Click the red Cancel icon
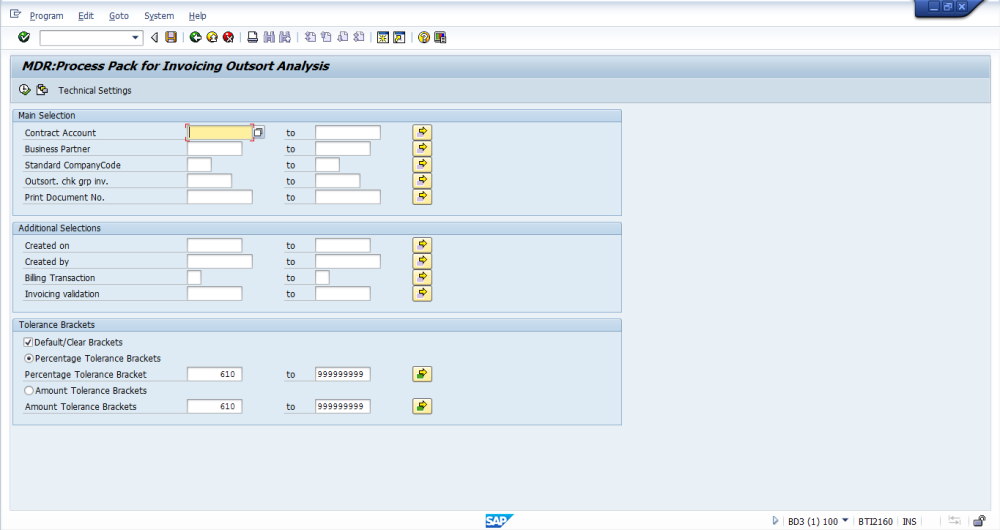 point(228,37)
